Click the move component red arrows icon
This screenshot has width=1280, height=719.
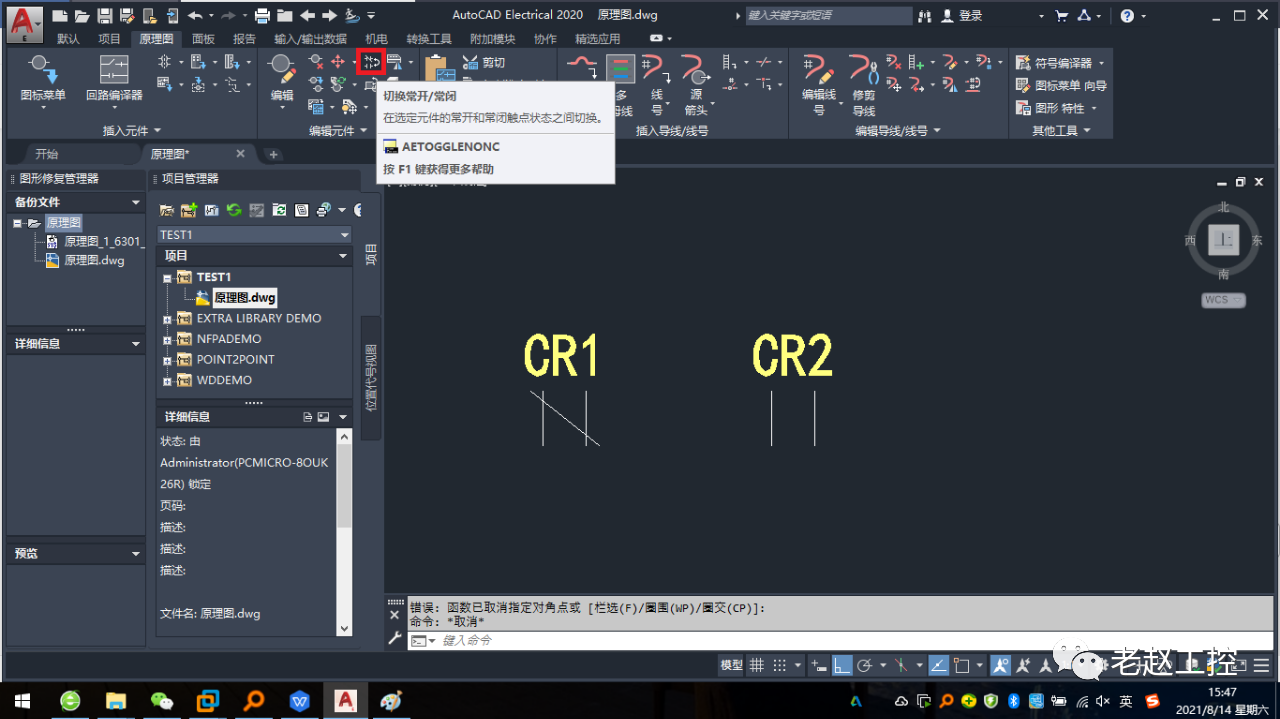pyautogui.click(x=338, y=62)
